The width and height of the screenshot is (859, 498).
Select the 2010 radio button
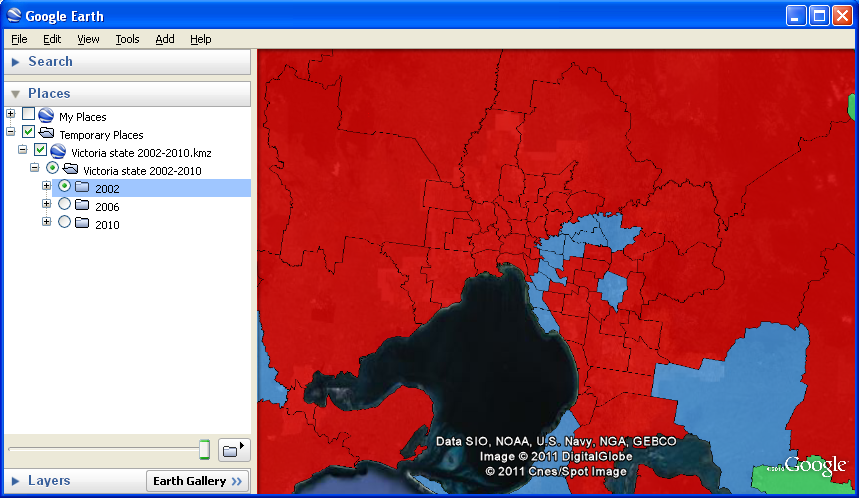pyautogui.click(x=65, y=222)
